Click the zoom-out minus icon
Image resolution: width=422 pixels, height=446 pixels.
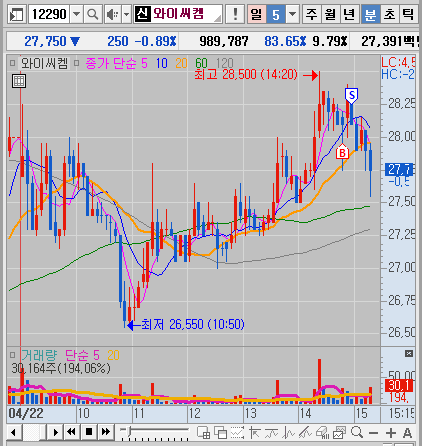tap(374, 433)
